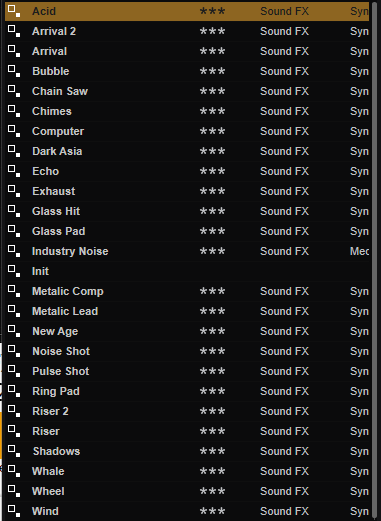This screenshot has height=521, width=381.
Task: Click the star rating for Echo
Action: [x=212, y=171]
